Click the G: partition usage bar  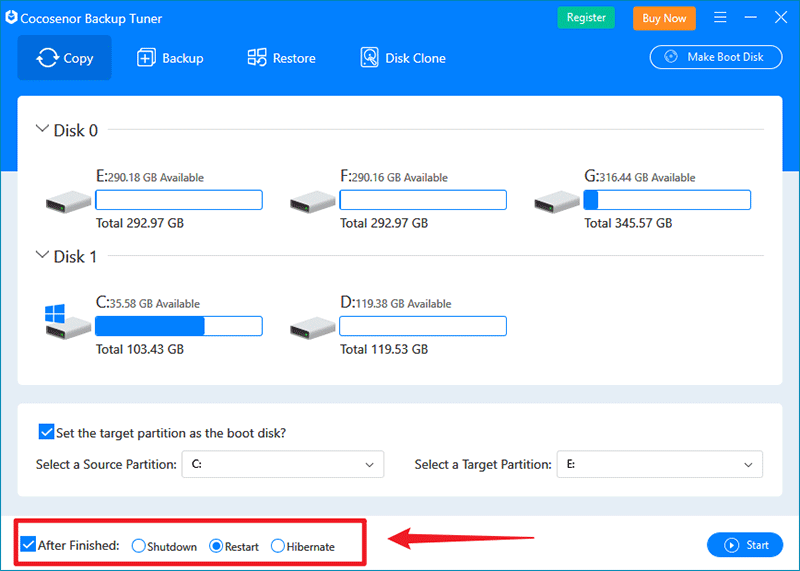(x=667, y=200)
